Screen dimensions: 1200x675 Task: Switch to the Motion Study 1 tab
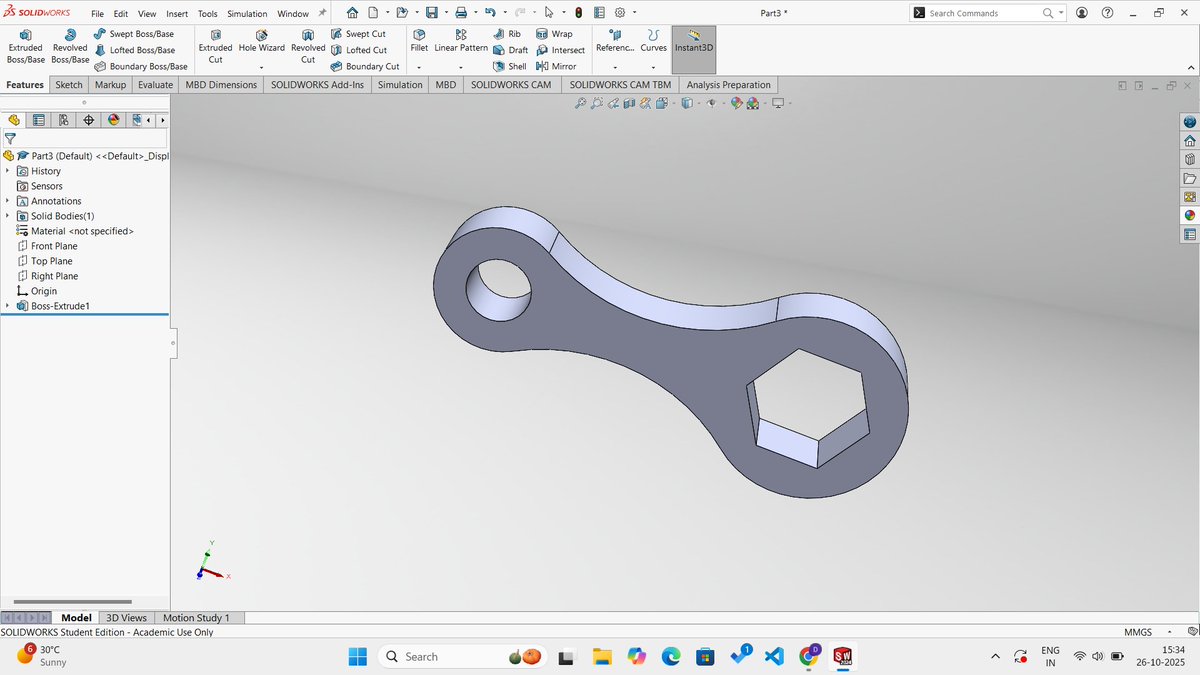196,618
